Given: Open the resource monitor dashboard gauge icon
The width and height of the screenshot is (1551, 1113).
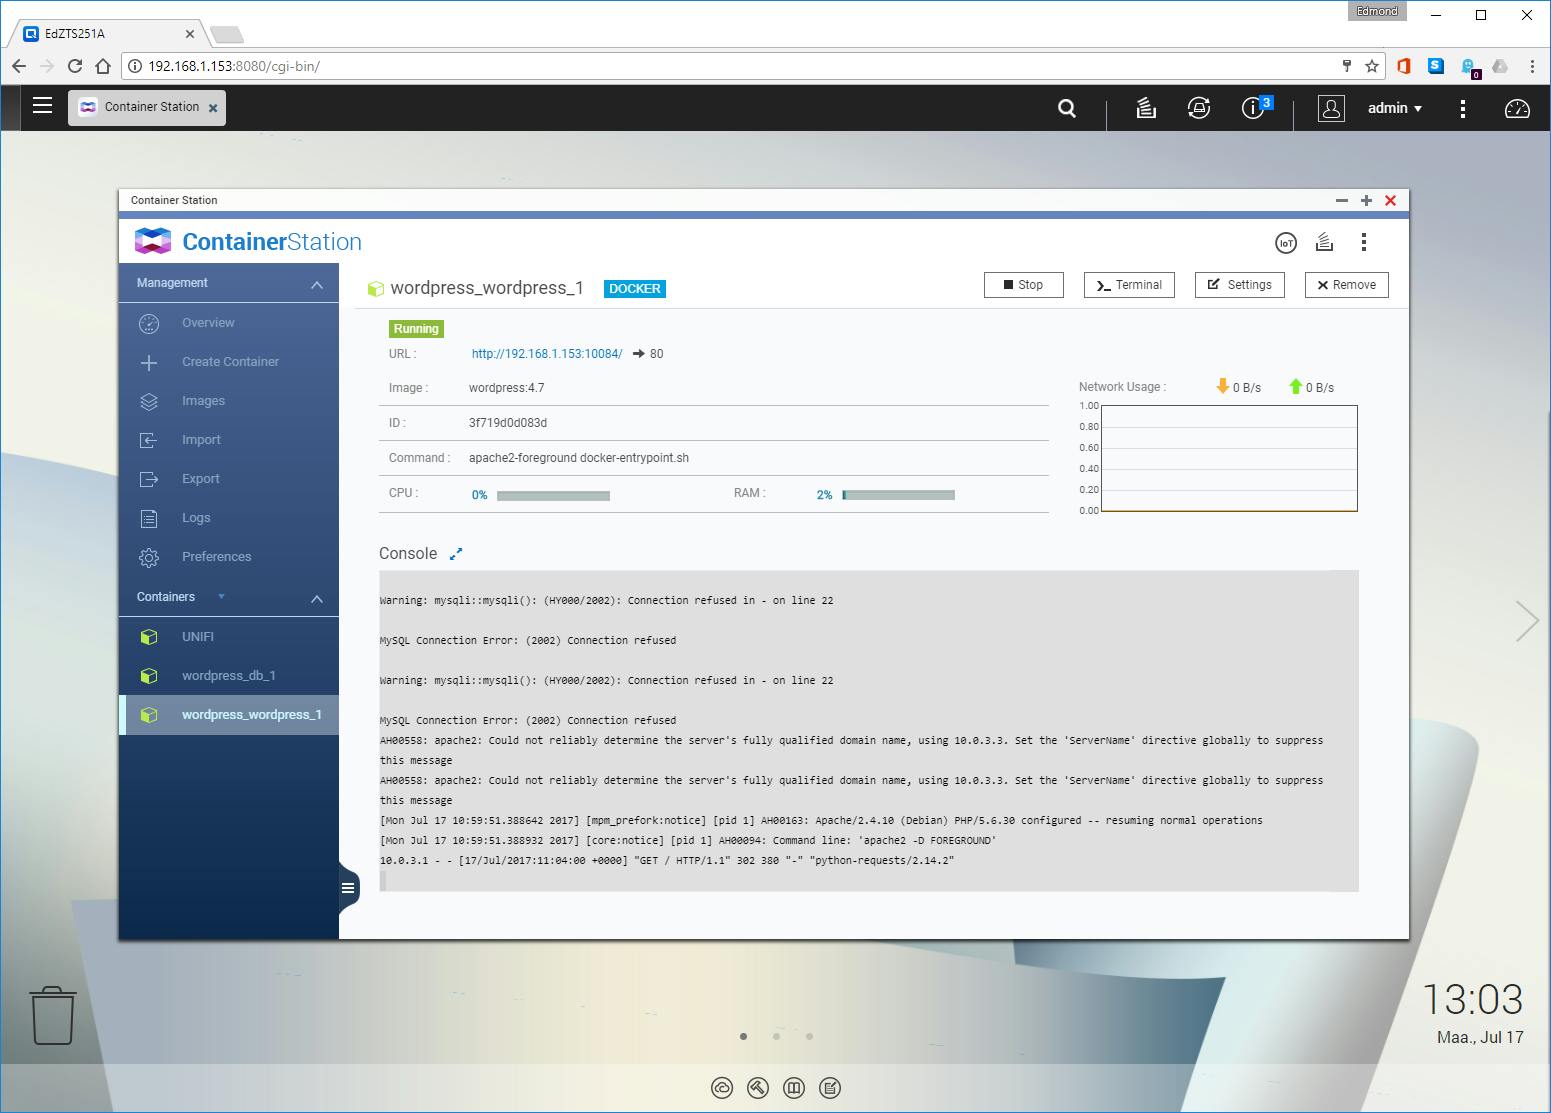Looking at the screenshot, I should (x=1517, y=108).
